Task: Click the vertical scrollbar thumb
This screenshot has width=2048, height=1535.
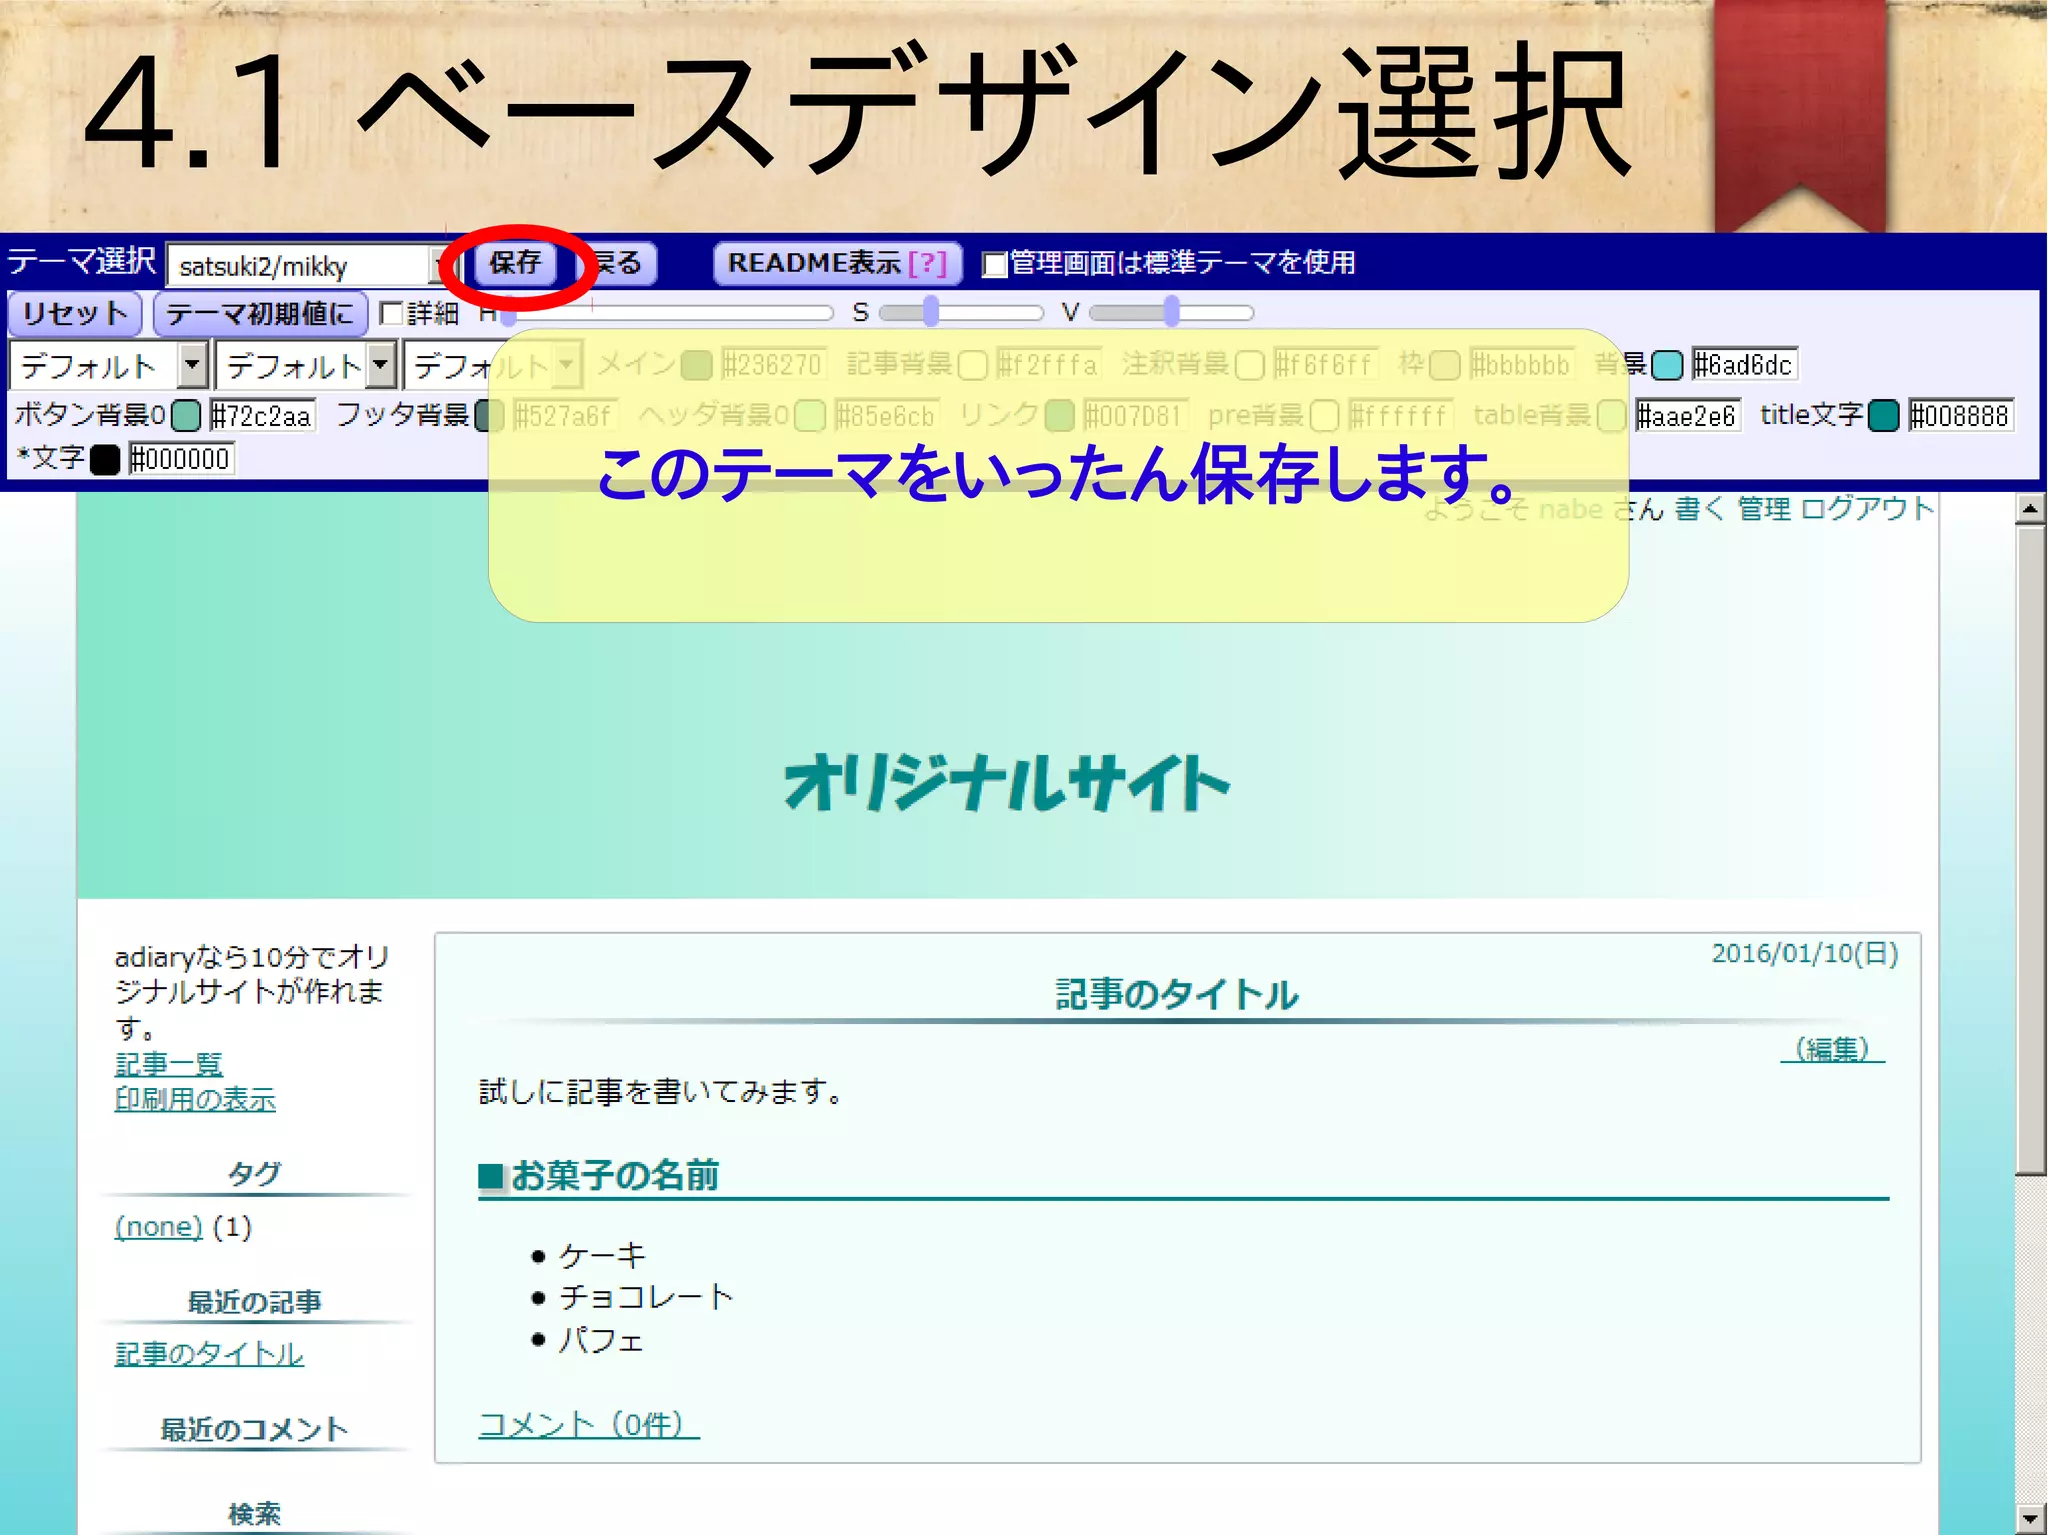Action: coord(2030,850)
